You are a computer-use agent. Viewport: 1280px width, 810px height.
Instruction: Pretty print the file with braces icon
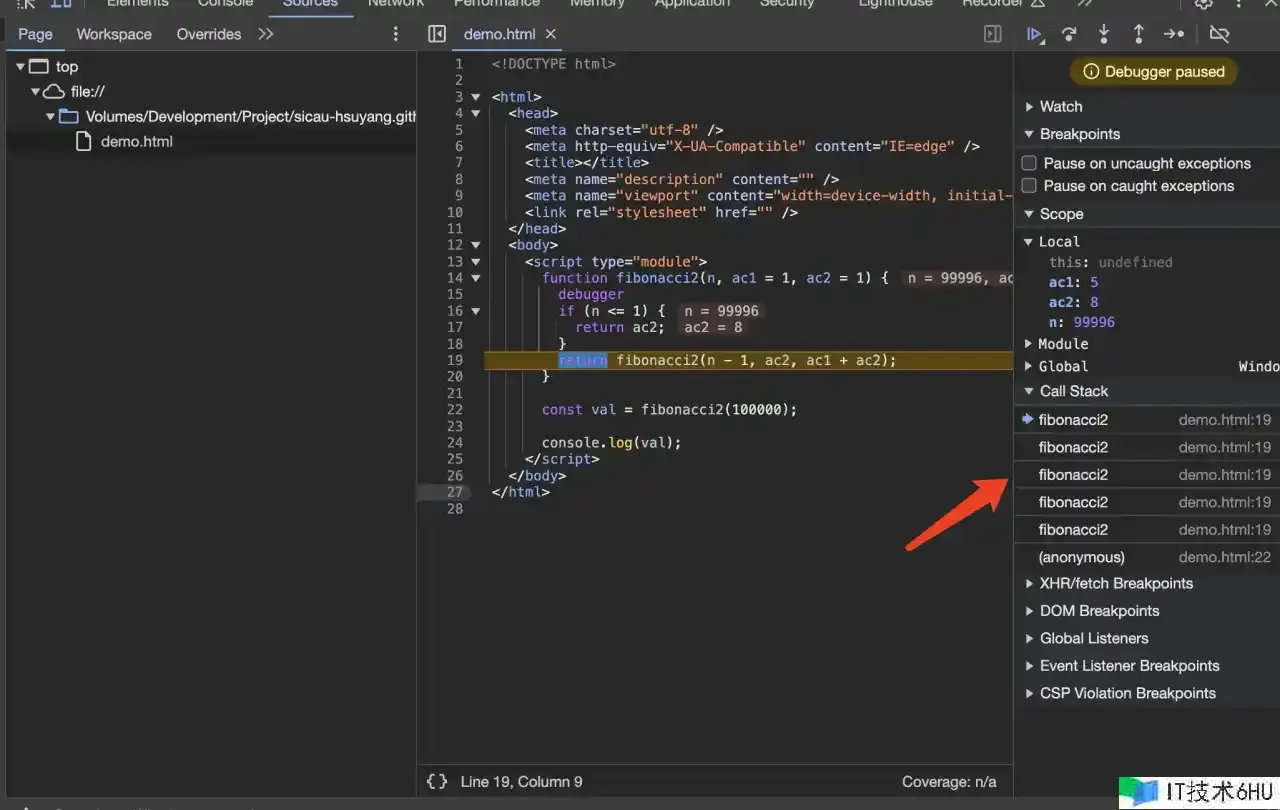[x=437, y=782]
